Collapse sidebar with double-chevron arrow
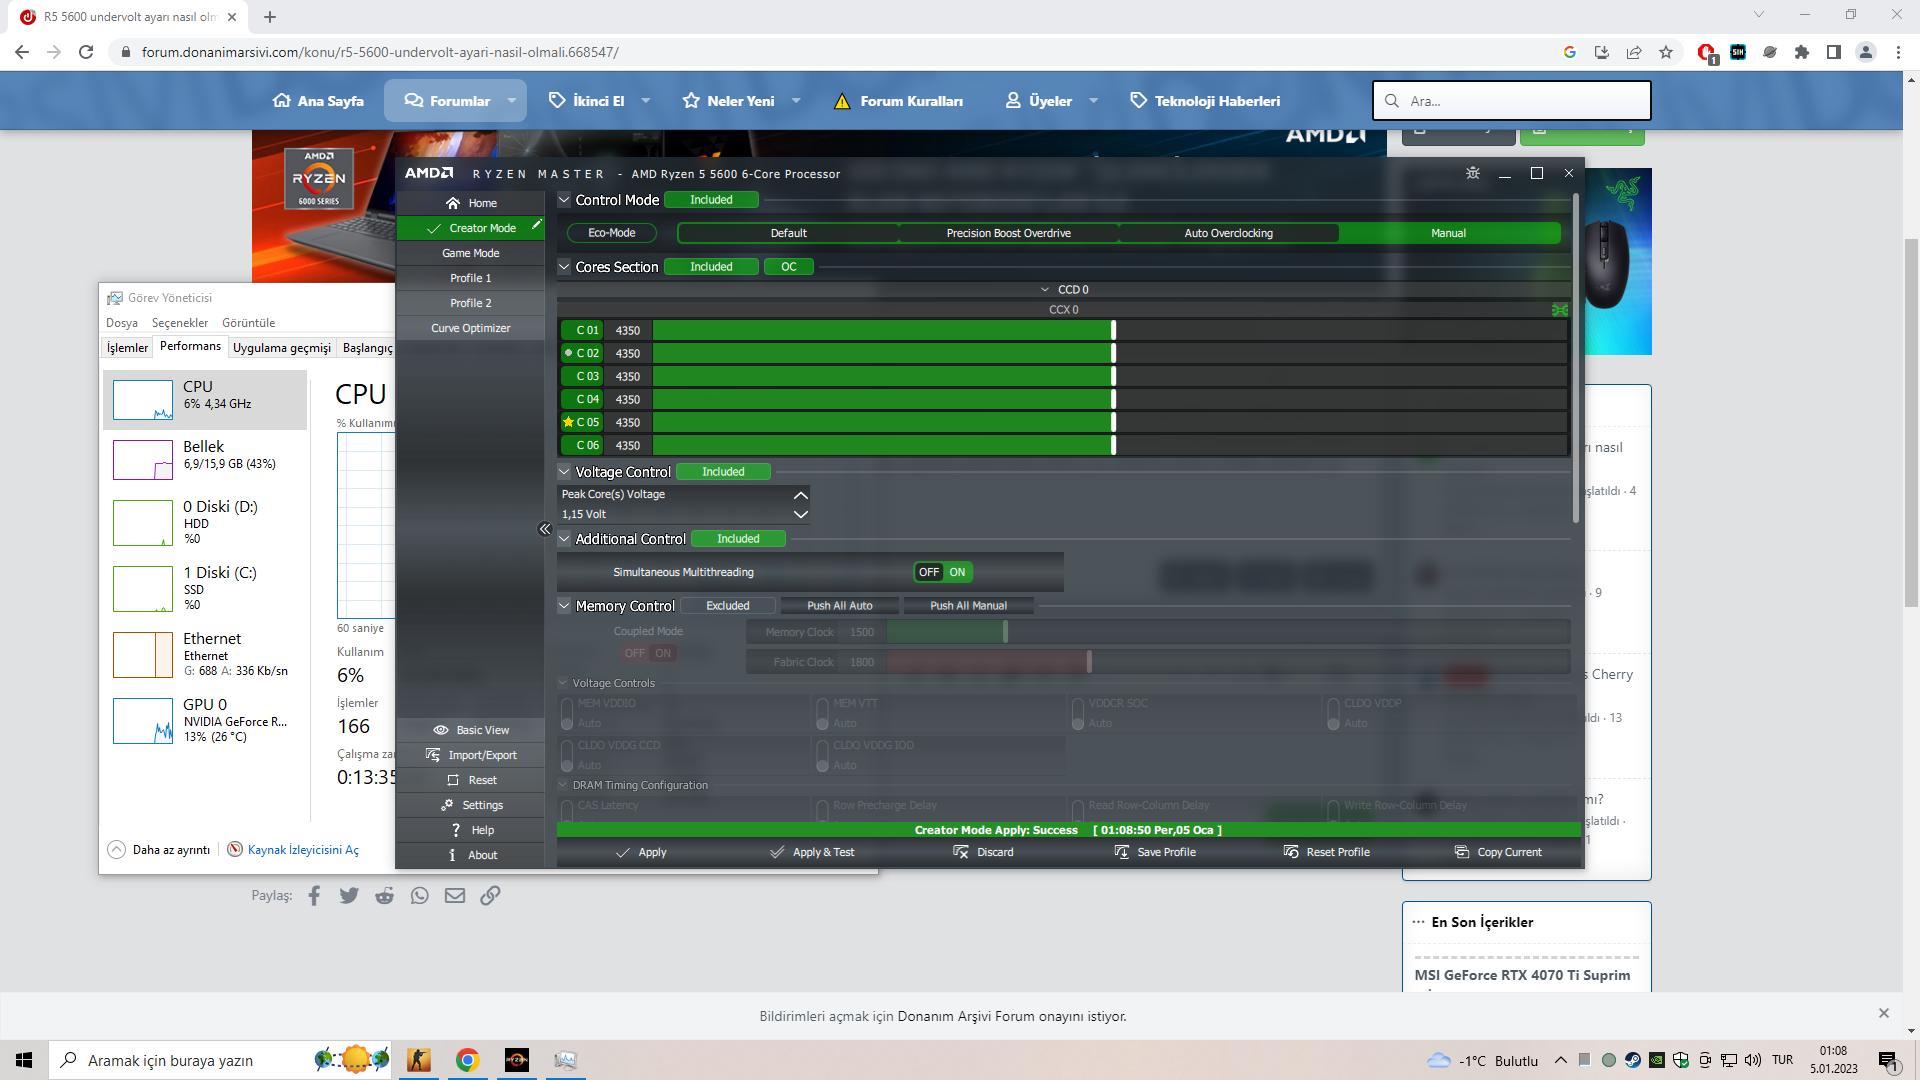The image size is (1920, 1080). pyautogui.click(x=545, y=529)
